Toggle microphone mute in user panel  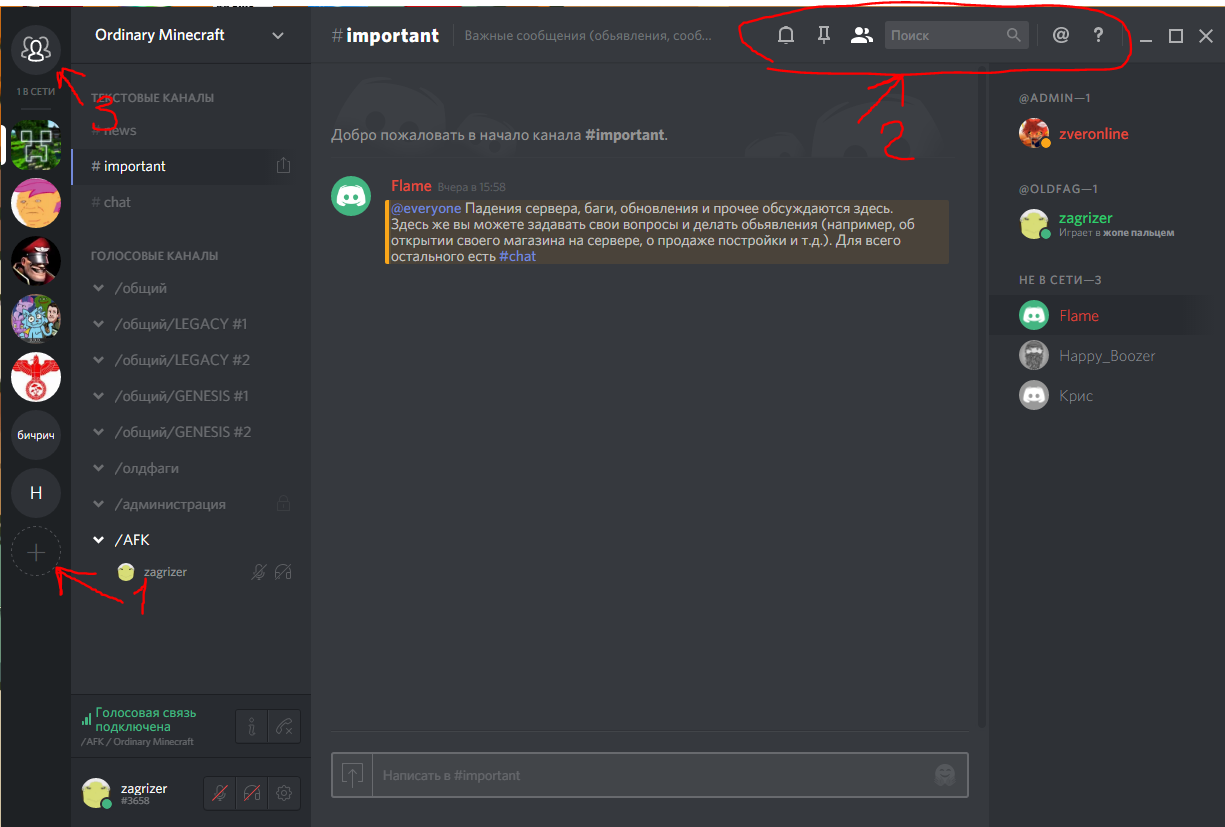click(220, 793)
